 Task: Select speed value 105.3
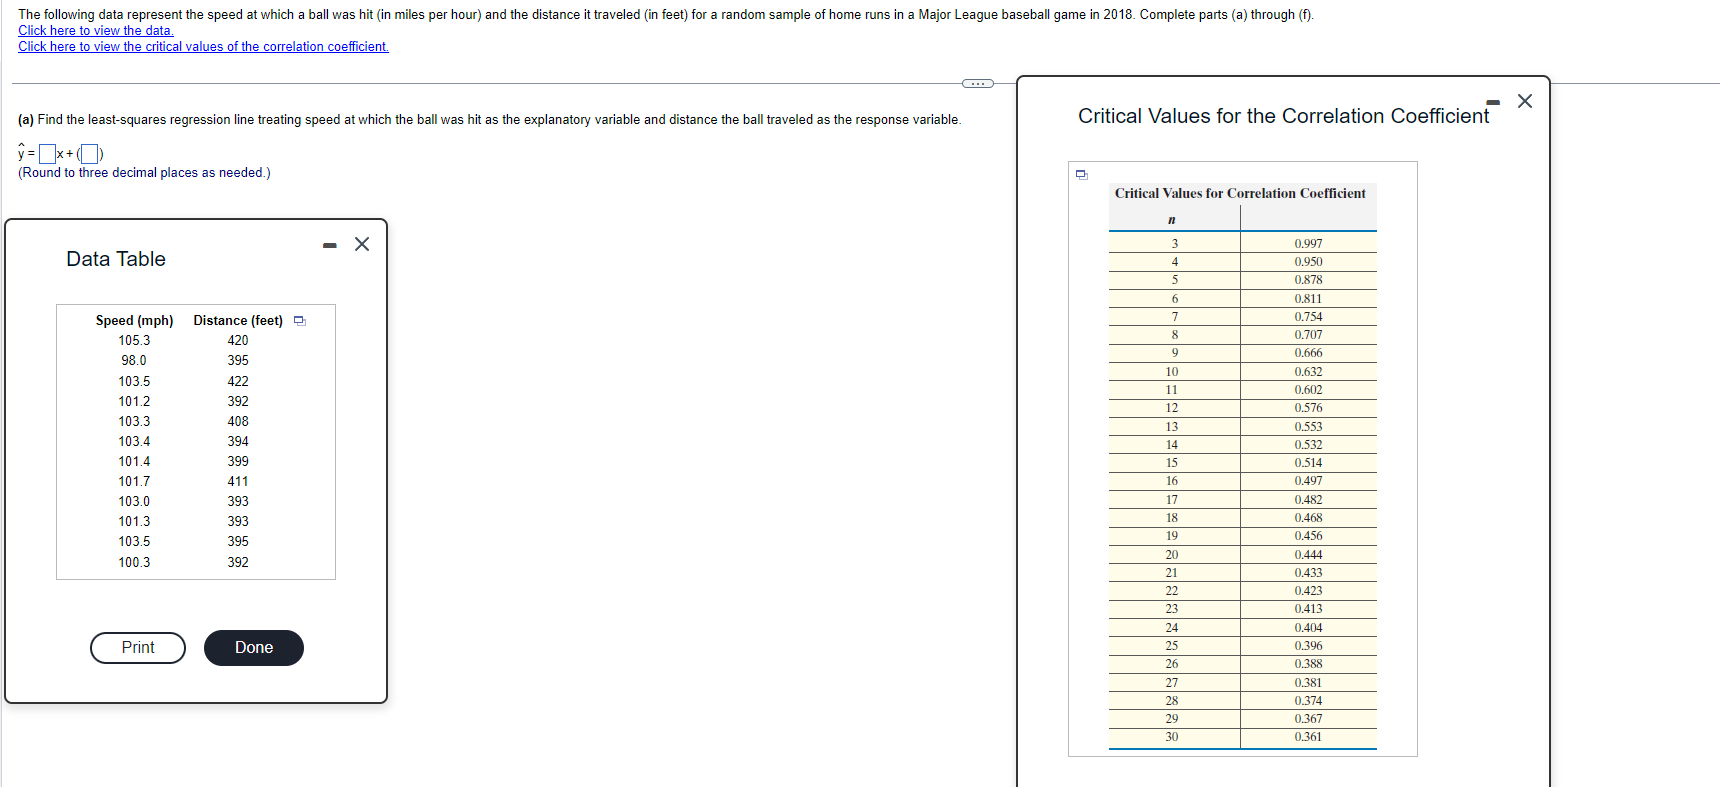point(134,341)
